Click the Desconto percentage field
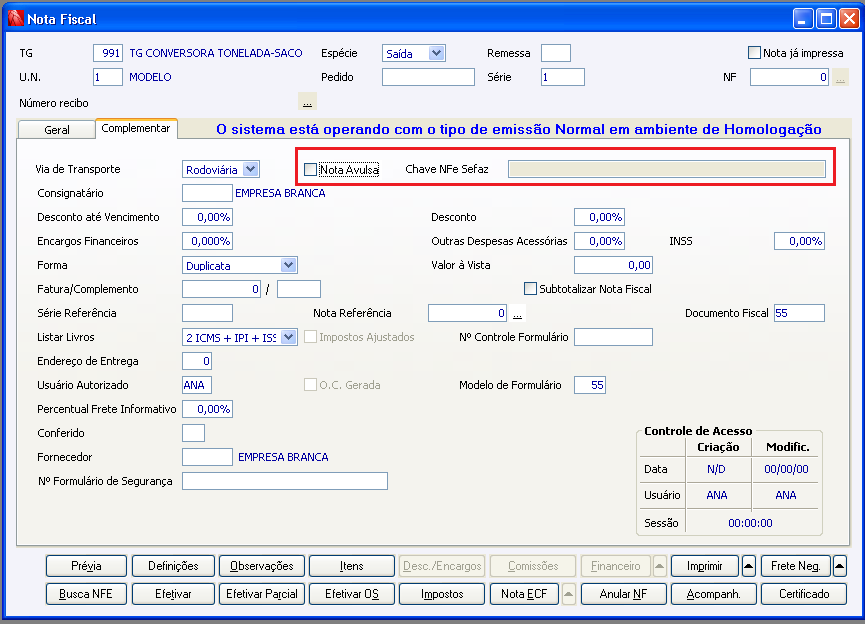The image size is (865, 624). click(x=599, y=217)
